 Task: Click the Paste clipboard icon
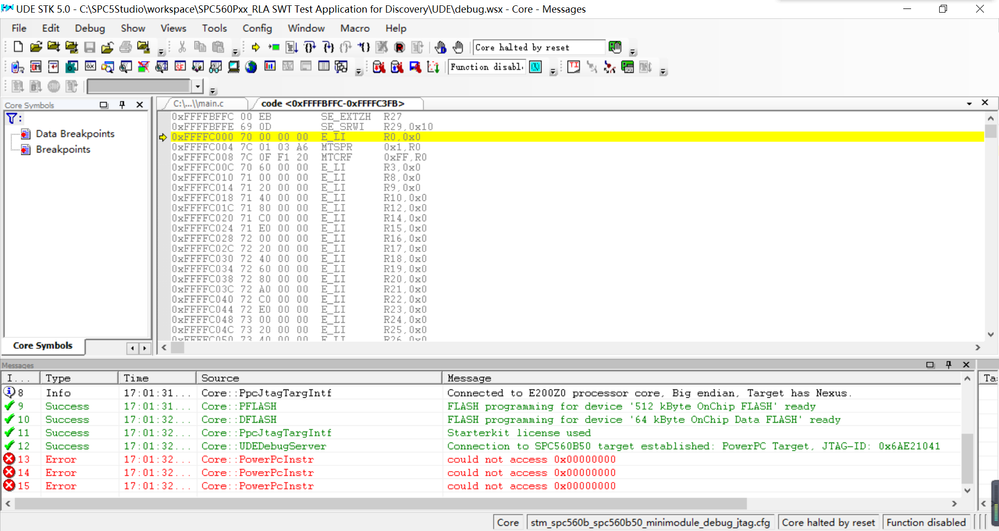pyautogui.click(x=218, y=47)
